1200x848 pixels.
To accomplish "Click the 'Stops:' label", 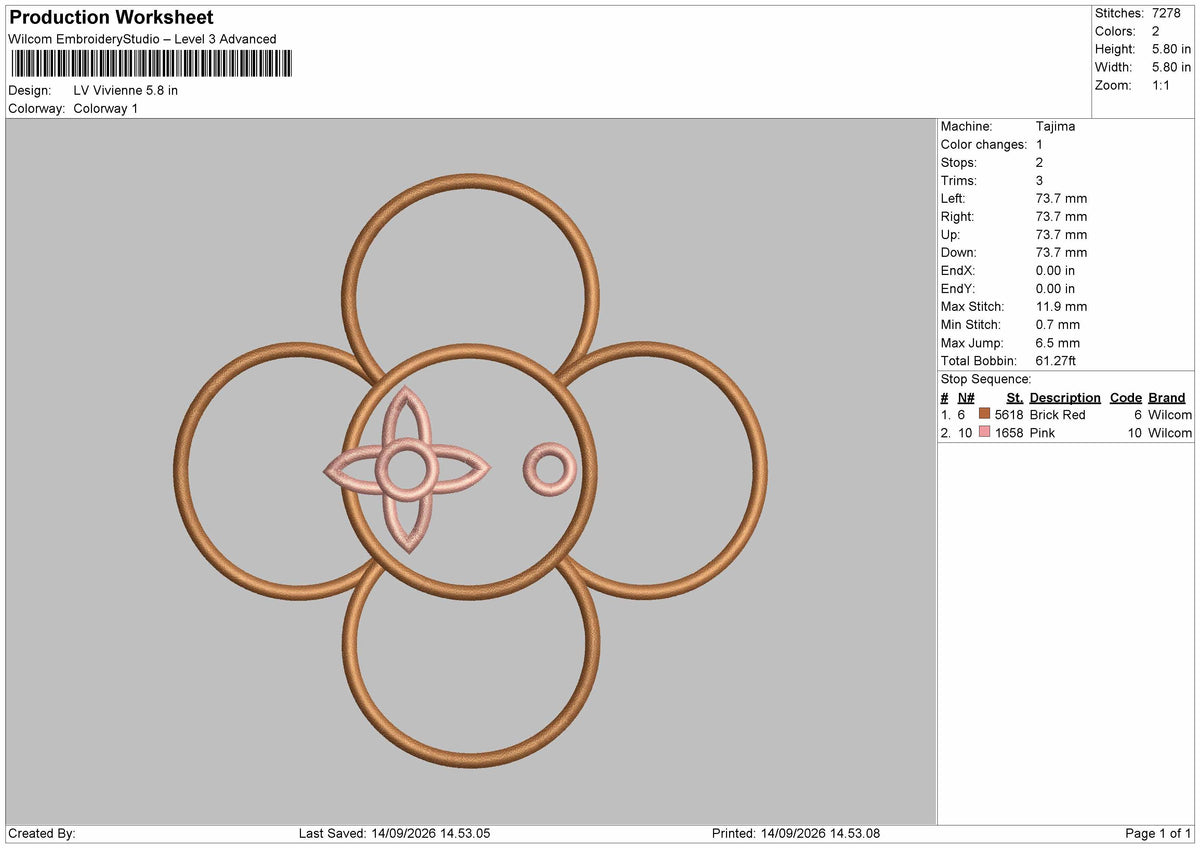I will coord(959,162).
